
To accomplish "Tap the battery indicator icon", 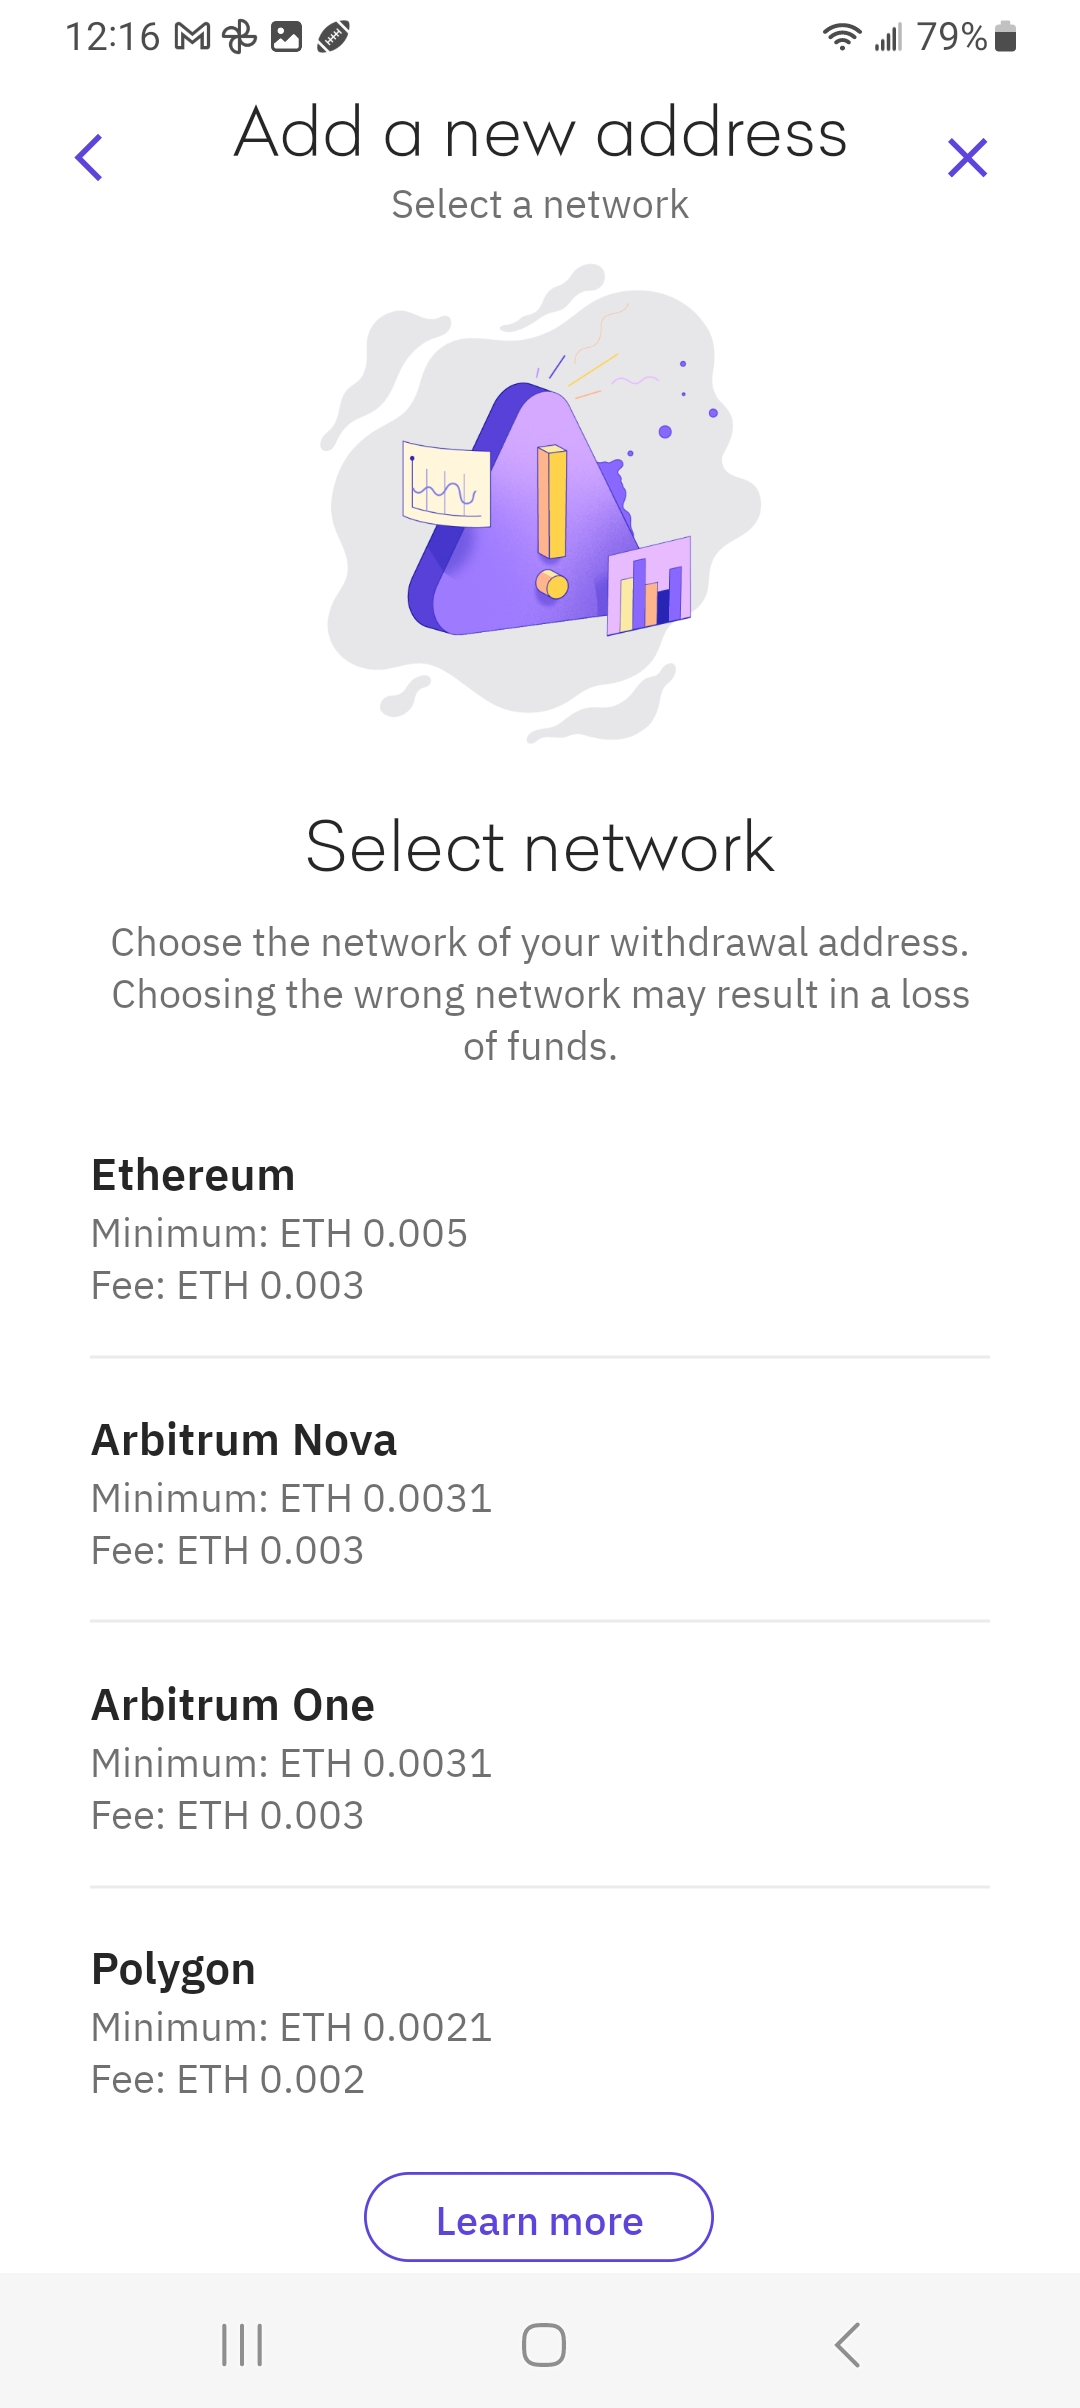I will click(x=1006, y=37).
